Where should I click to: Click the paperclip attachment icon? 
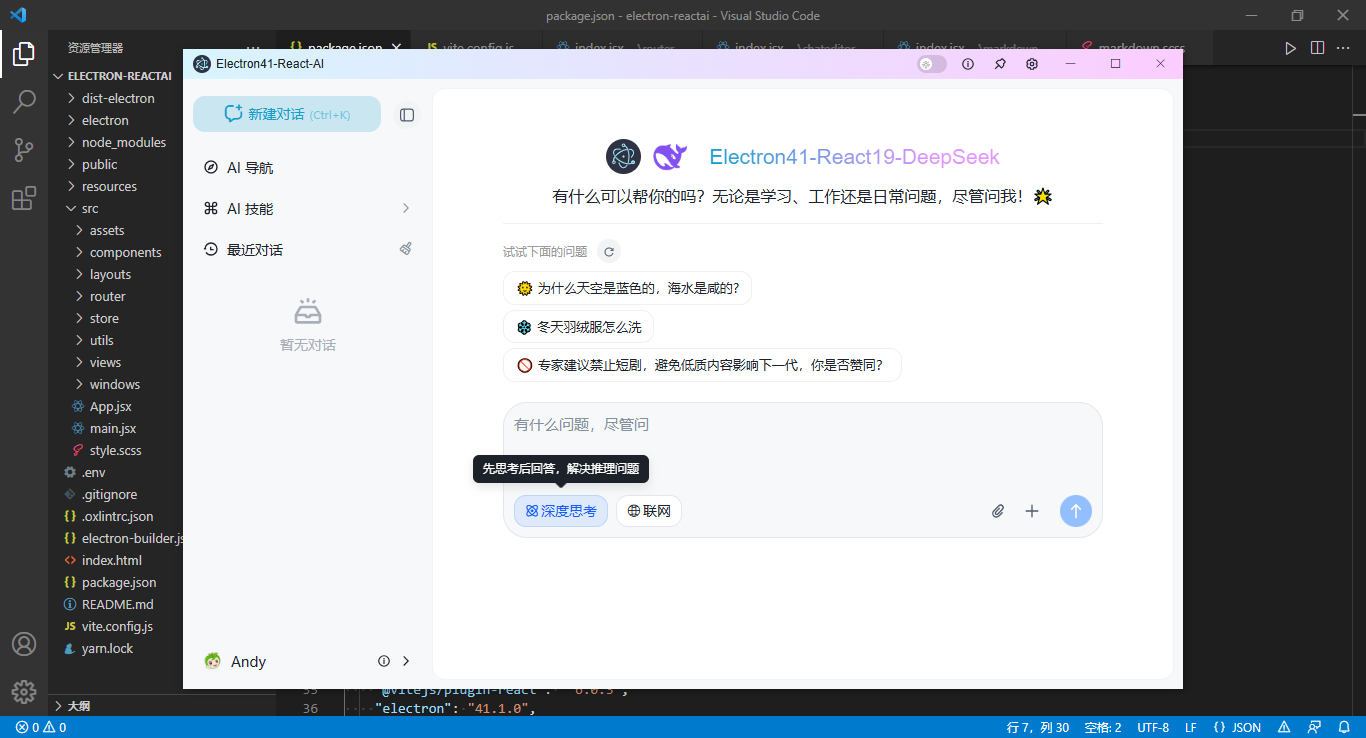point(997,511)
